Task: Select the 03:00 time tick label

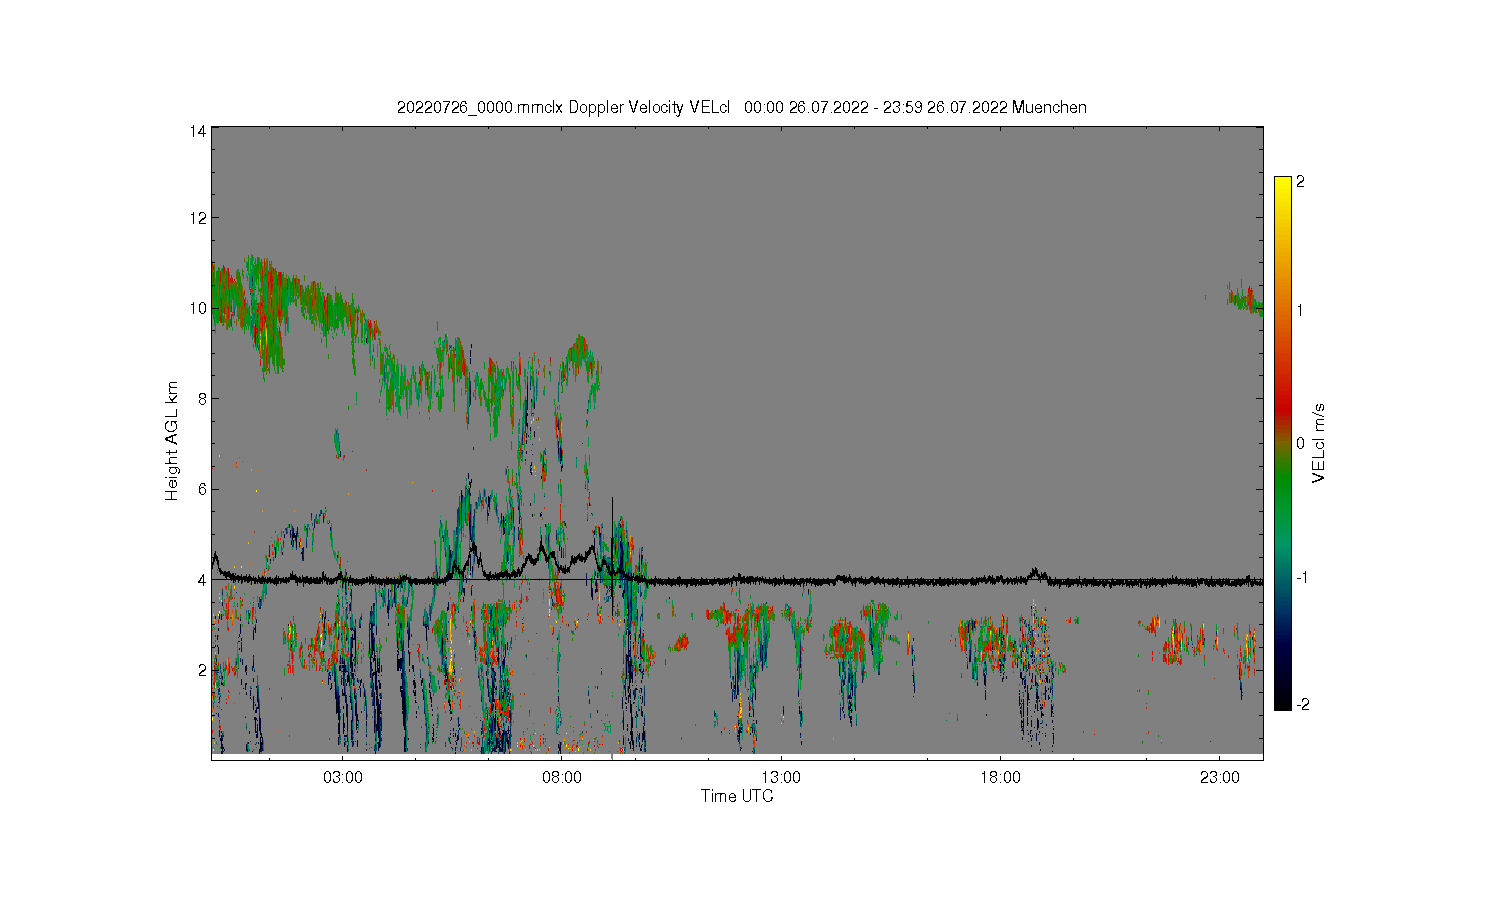Action: (x=343, y=777)
